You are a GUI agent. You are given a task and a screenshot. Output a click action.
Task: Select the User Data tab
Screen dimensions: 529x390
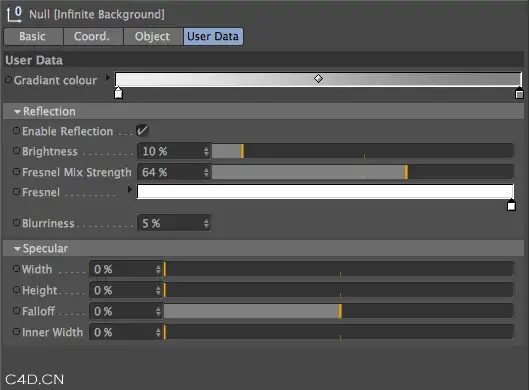[x=213, y=36]
